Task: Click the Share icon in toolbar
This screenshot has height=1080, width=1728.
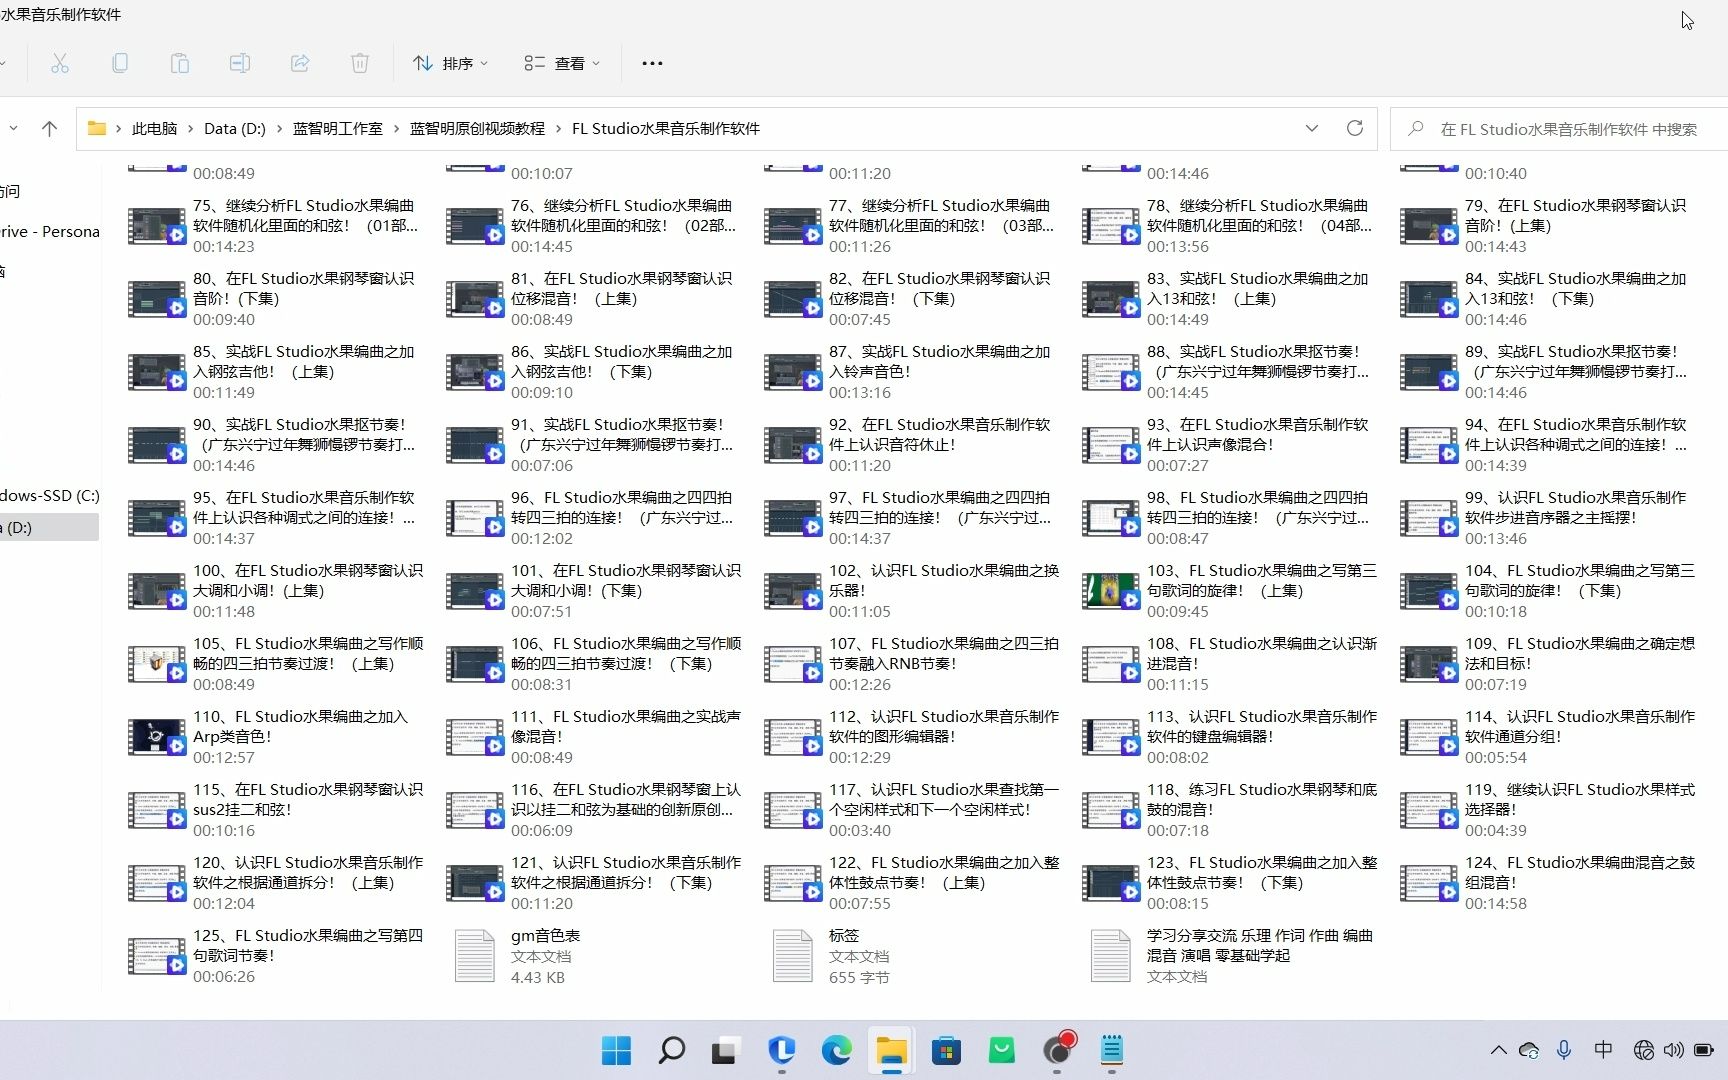Action: pyautogui.click(x=300, y=63)
